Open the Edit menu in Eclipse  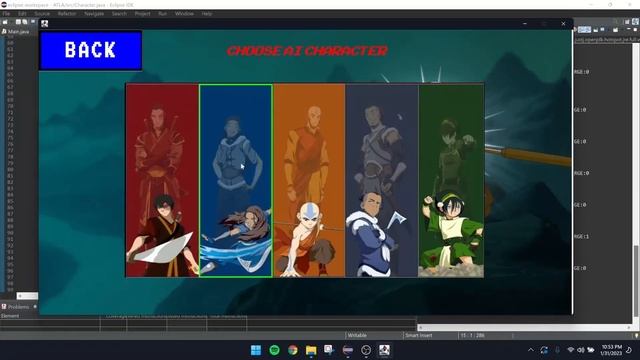22,13
